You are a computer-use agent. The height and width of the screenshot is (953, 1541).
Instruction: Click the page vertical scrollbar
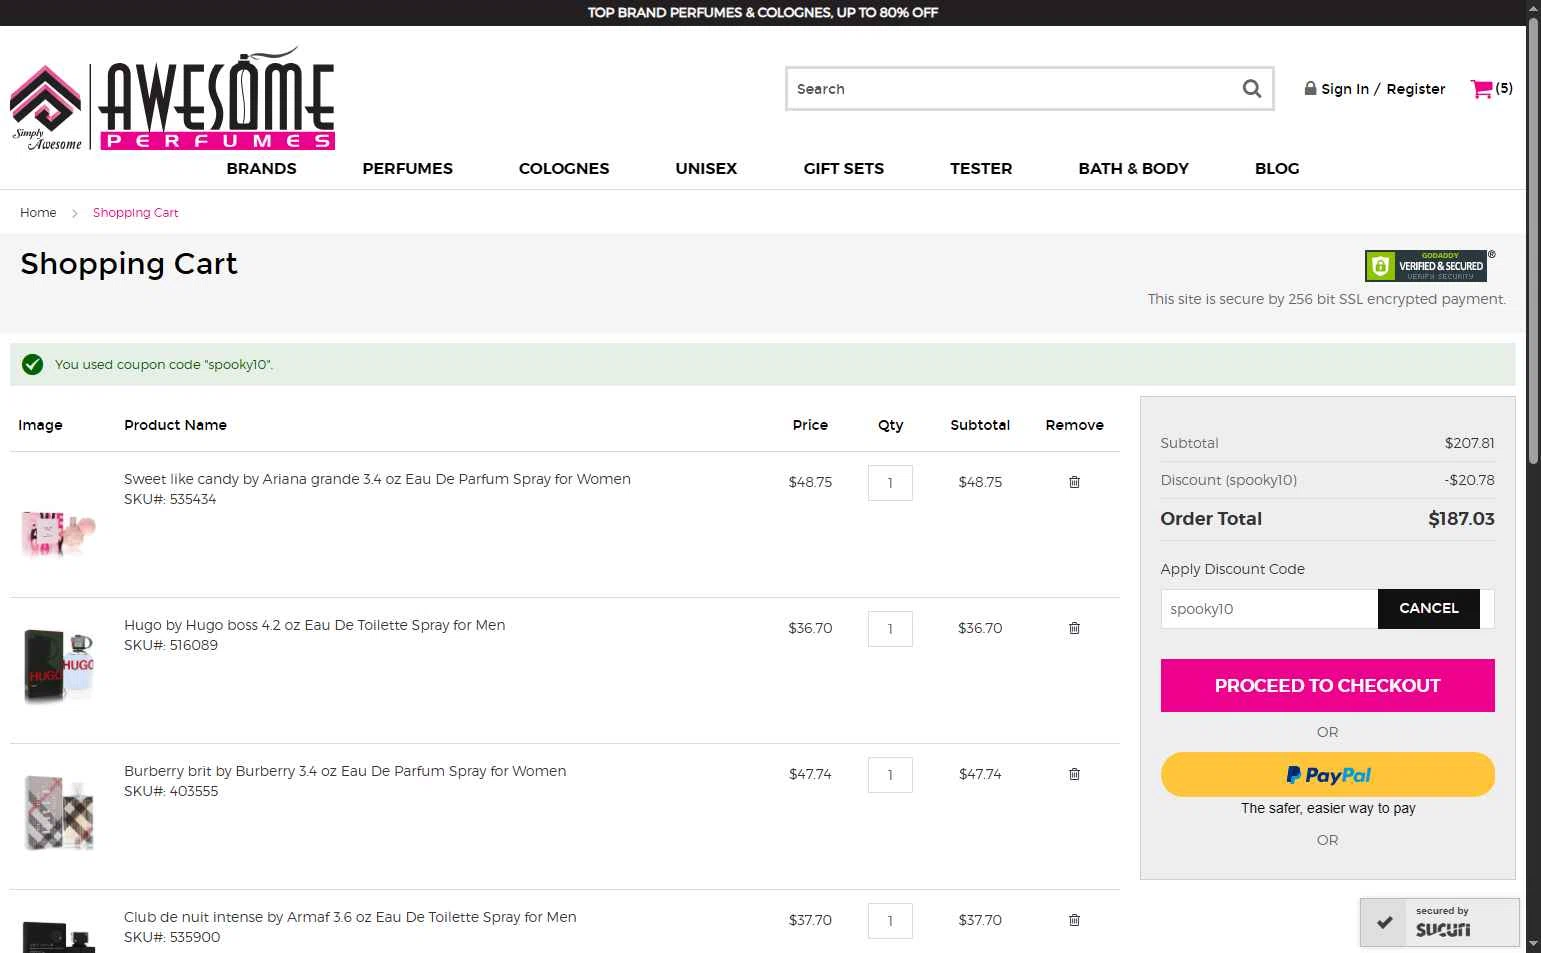coord(1533,240)
